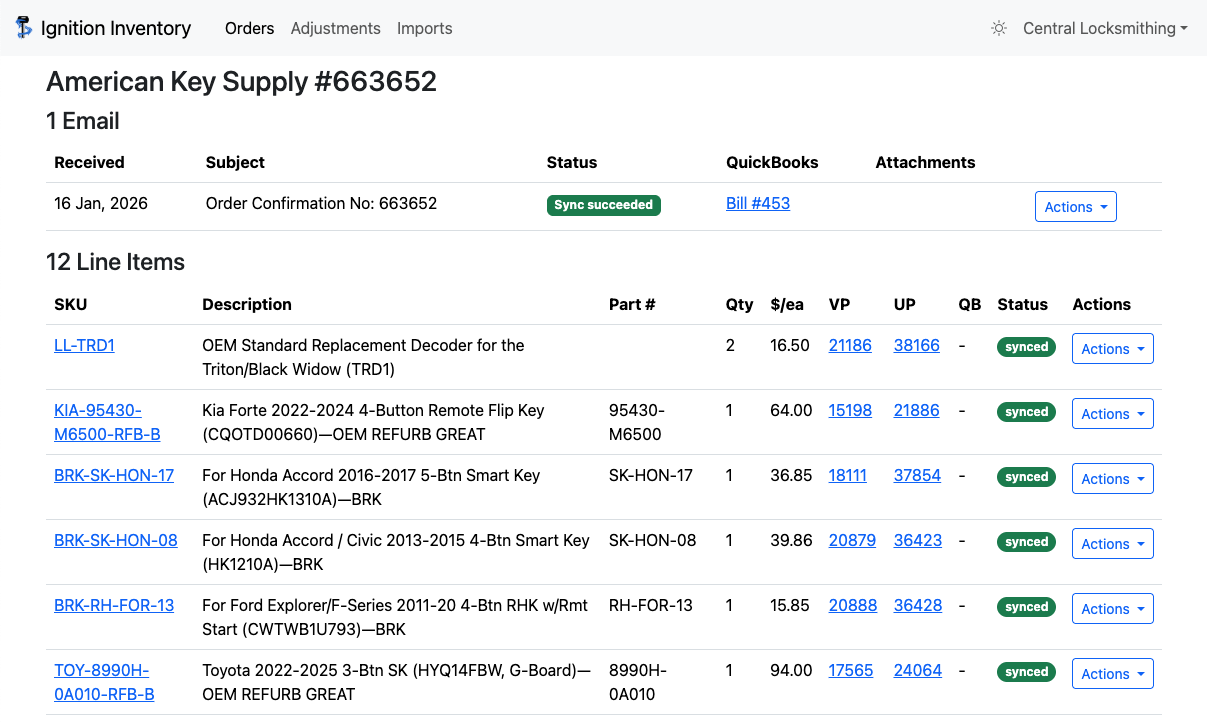
Task: Click the Sync succeeded status badge
Action: click(603, 205)
